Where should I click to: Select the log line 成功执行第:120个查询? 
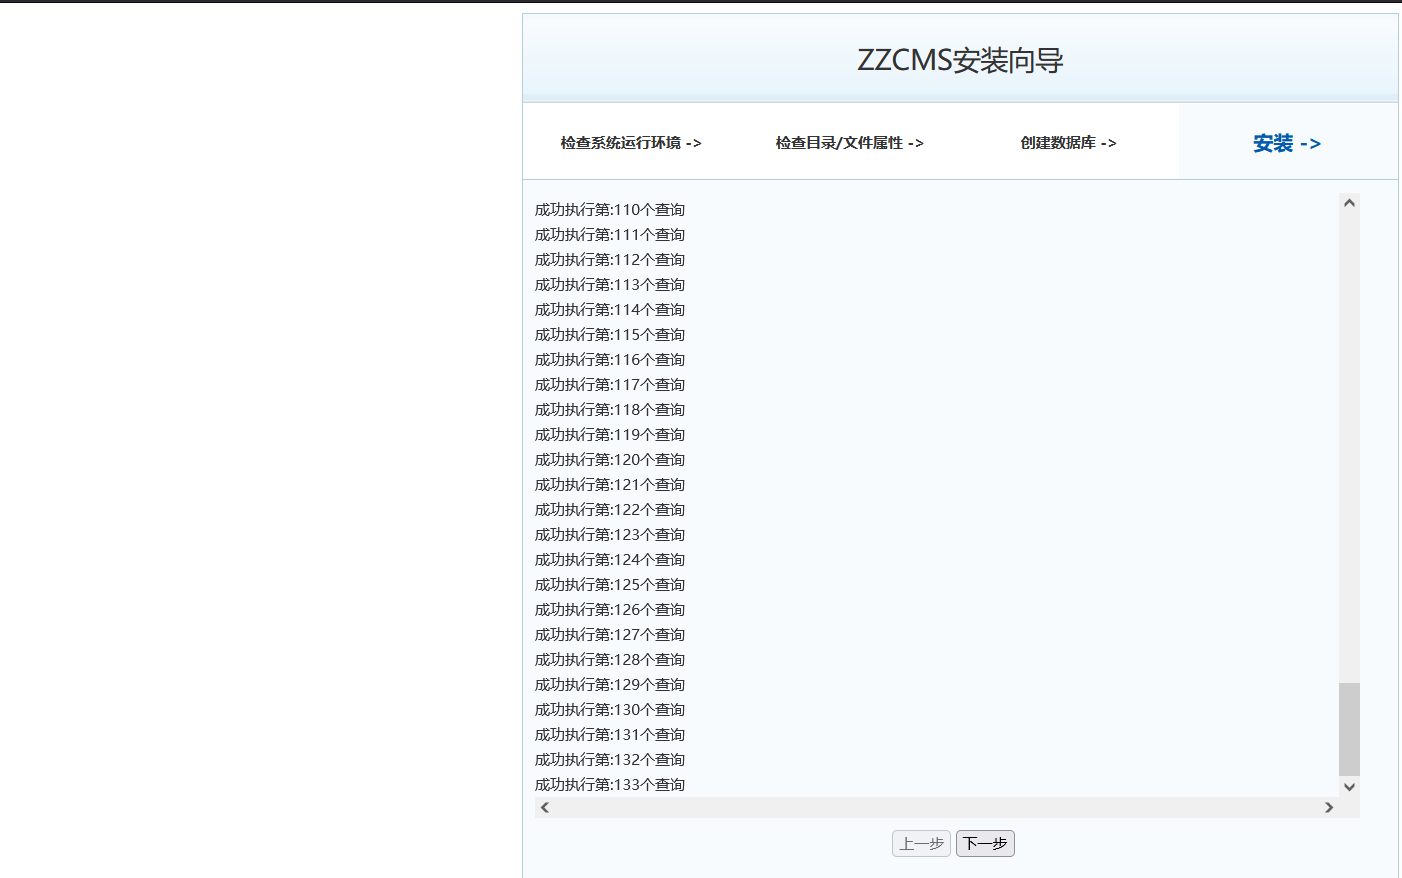click(x=609, y=459)
